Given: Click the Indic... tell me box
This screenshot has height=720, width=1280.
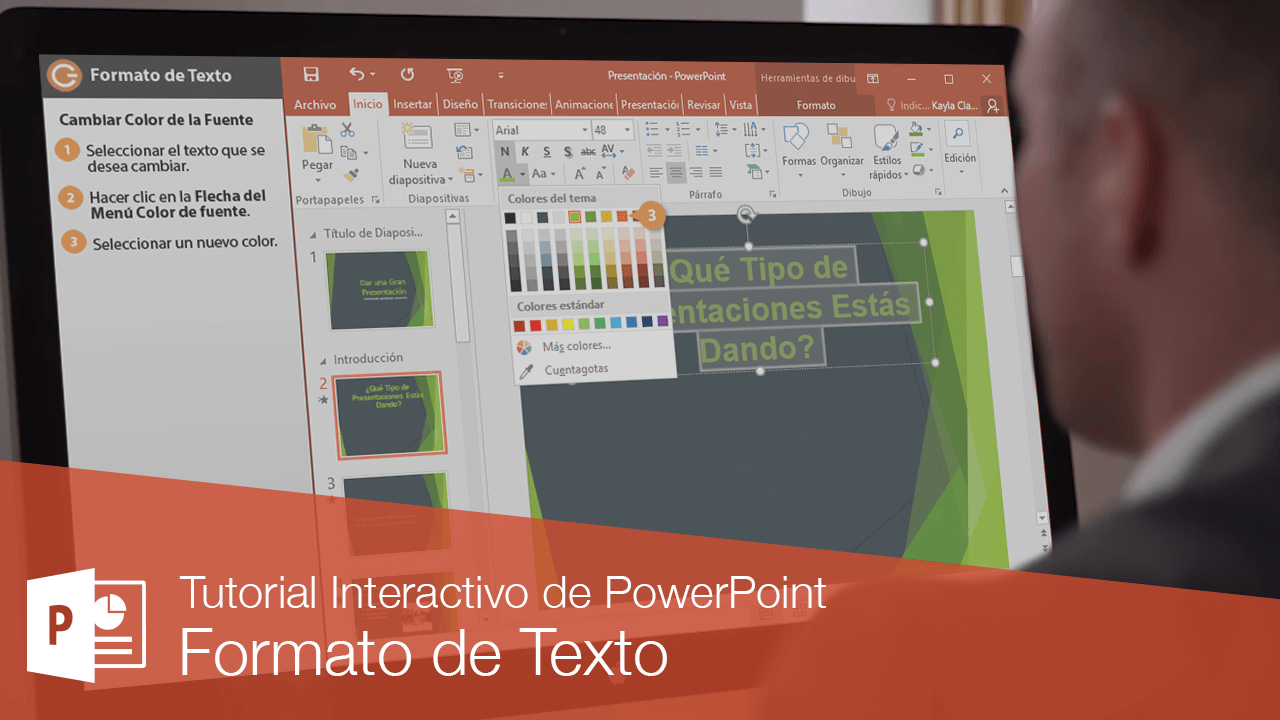Looking at the screenshot, I should pyautogui.click(x=908, y=105).
